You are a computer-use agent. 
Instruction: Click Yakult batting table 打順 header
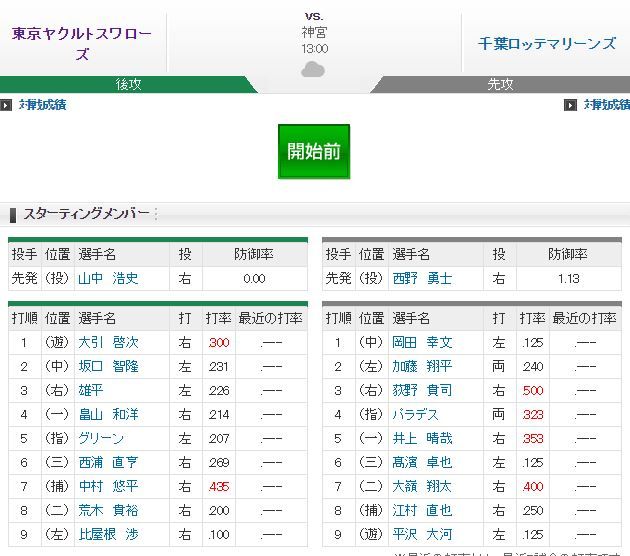[x=25, y=319]
